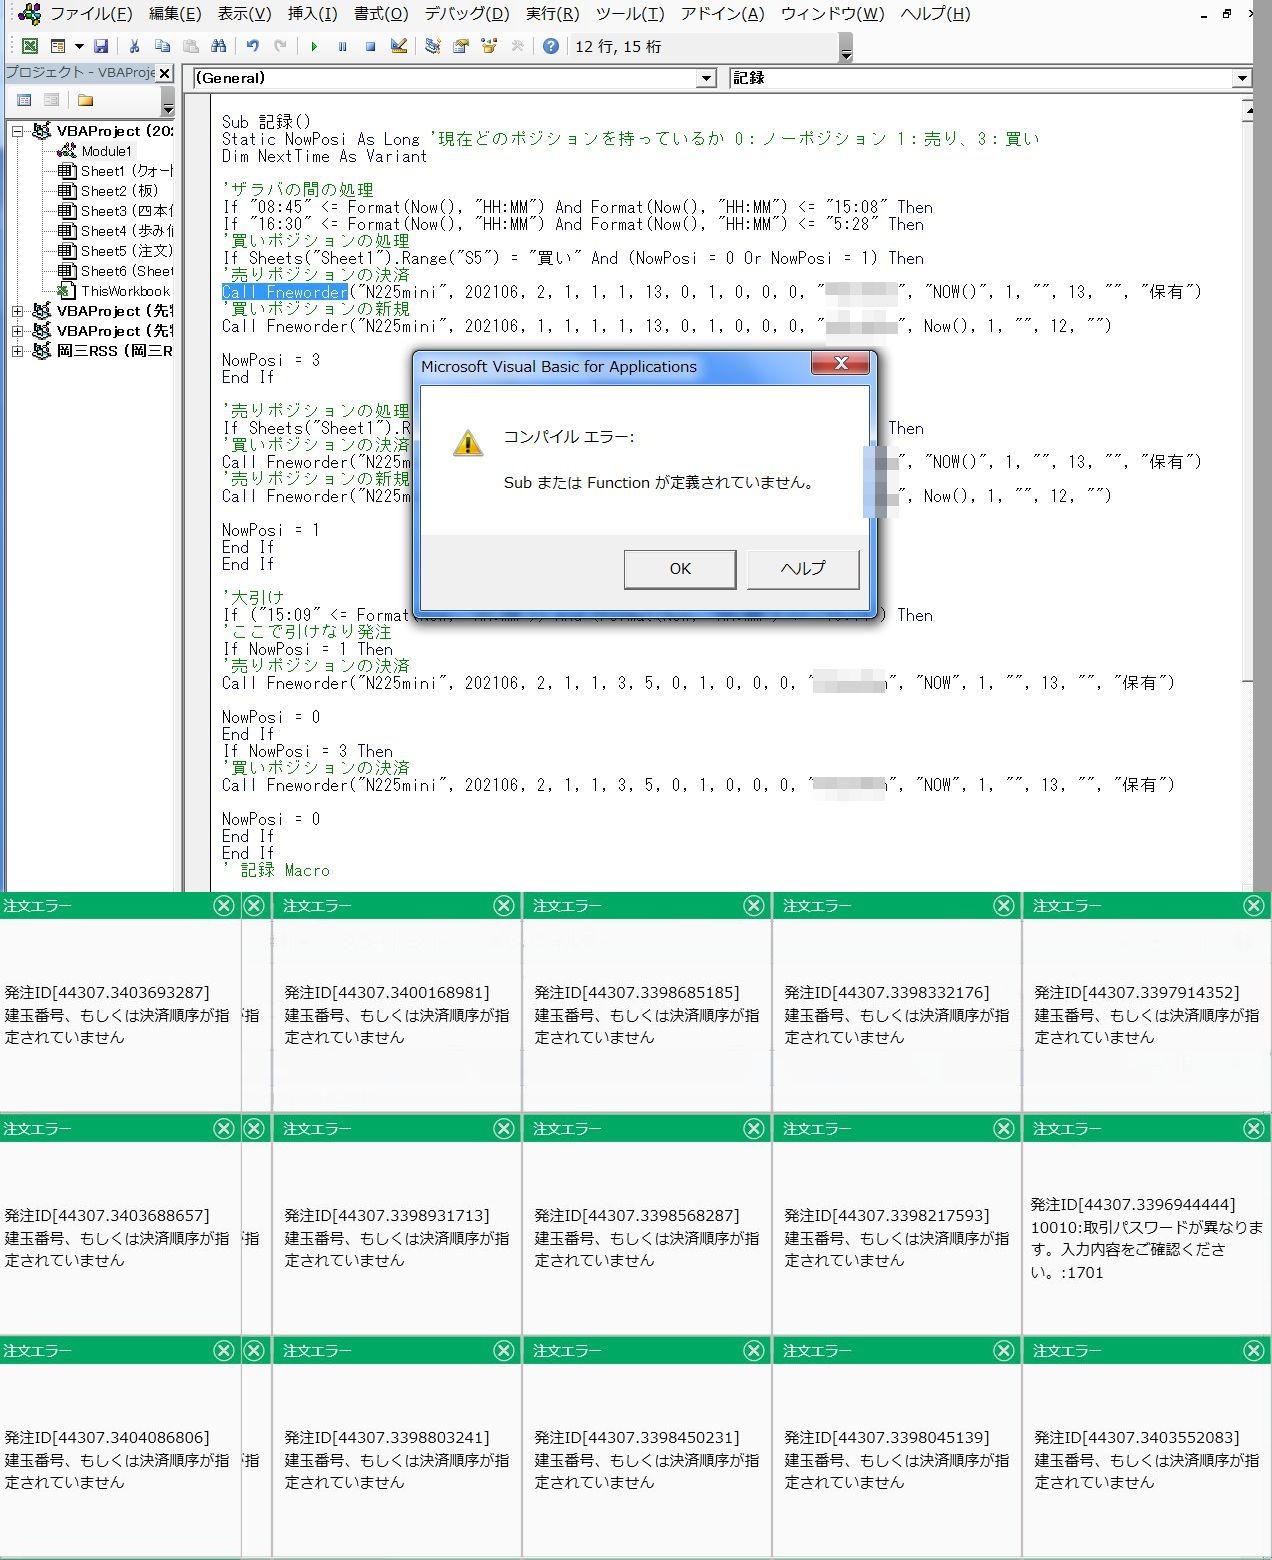Click the blue Help question mark icon
The height and width of the screenshot is (1560, 1272).
550,46
